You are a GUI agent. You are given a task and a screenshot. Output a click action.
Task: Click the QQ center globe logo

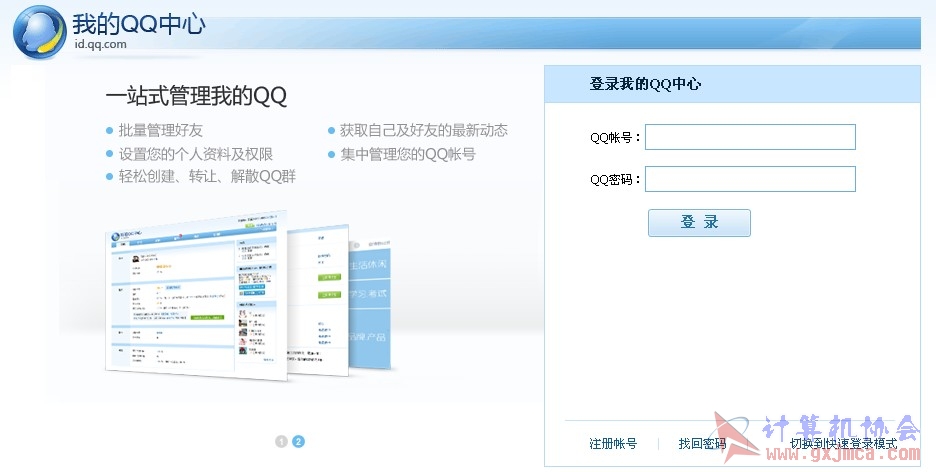(x=39, y=32)
